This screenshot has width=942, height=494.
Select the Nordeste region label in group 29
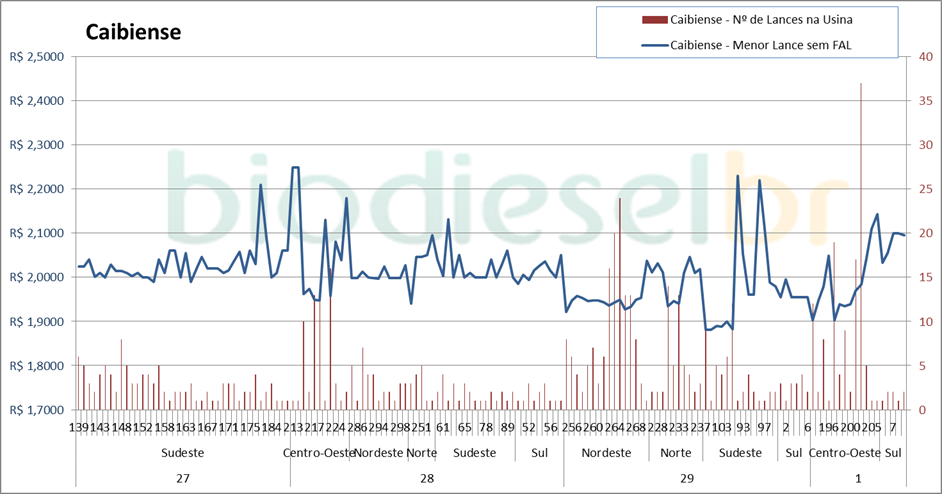tap(606, 453)
